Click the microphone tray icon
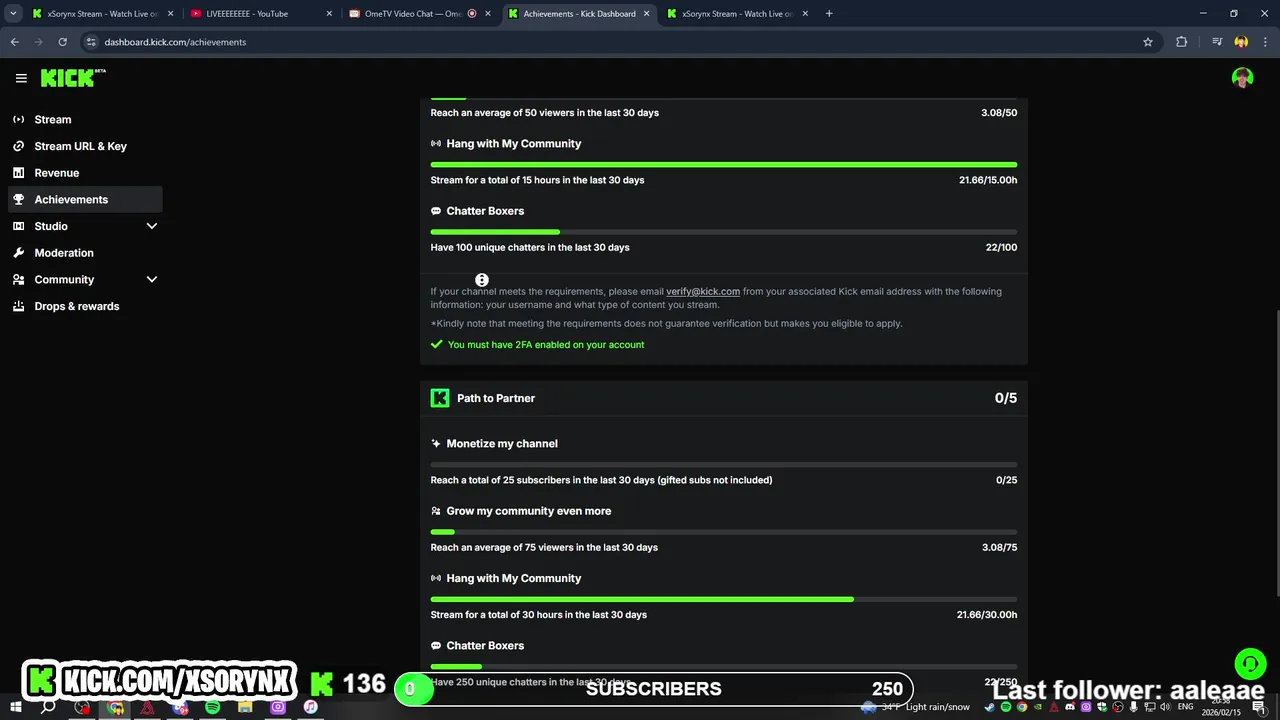 coord(1133,707)
